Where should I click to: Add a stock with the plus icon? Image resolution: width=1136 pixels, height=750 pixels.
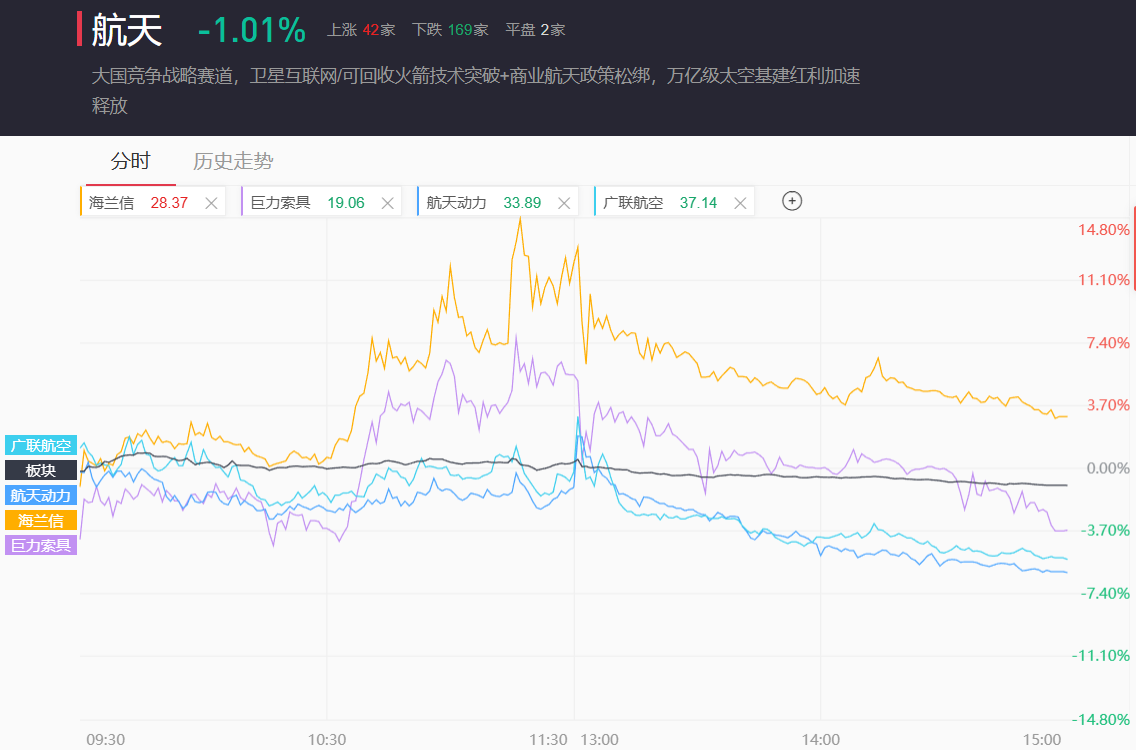coord(792,201)
